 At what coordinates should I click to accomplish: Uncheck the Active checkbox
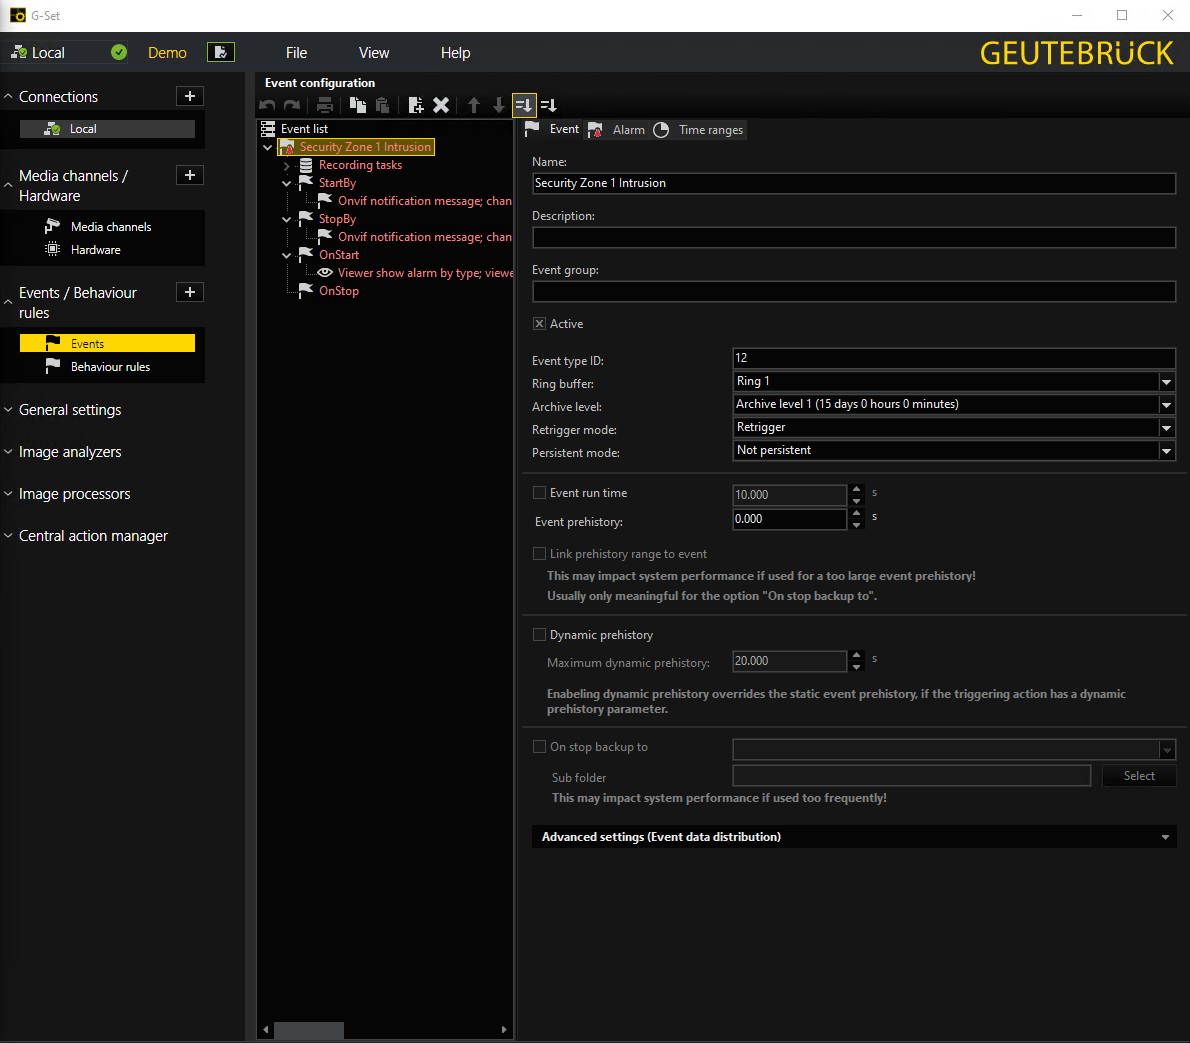point(540,324)
